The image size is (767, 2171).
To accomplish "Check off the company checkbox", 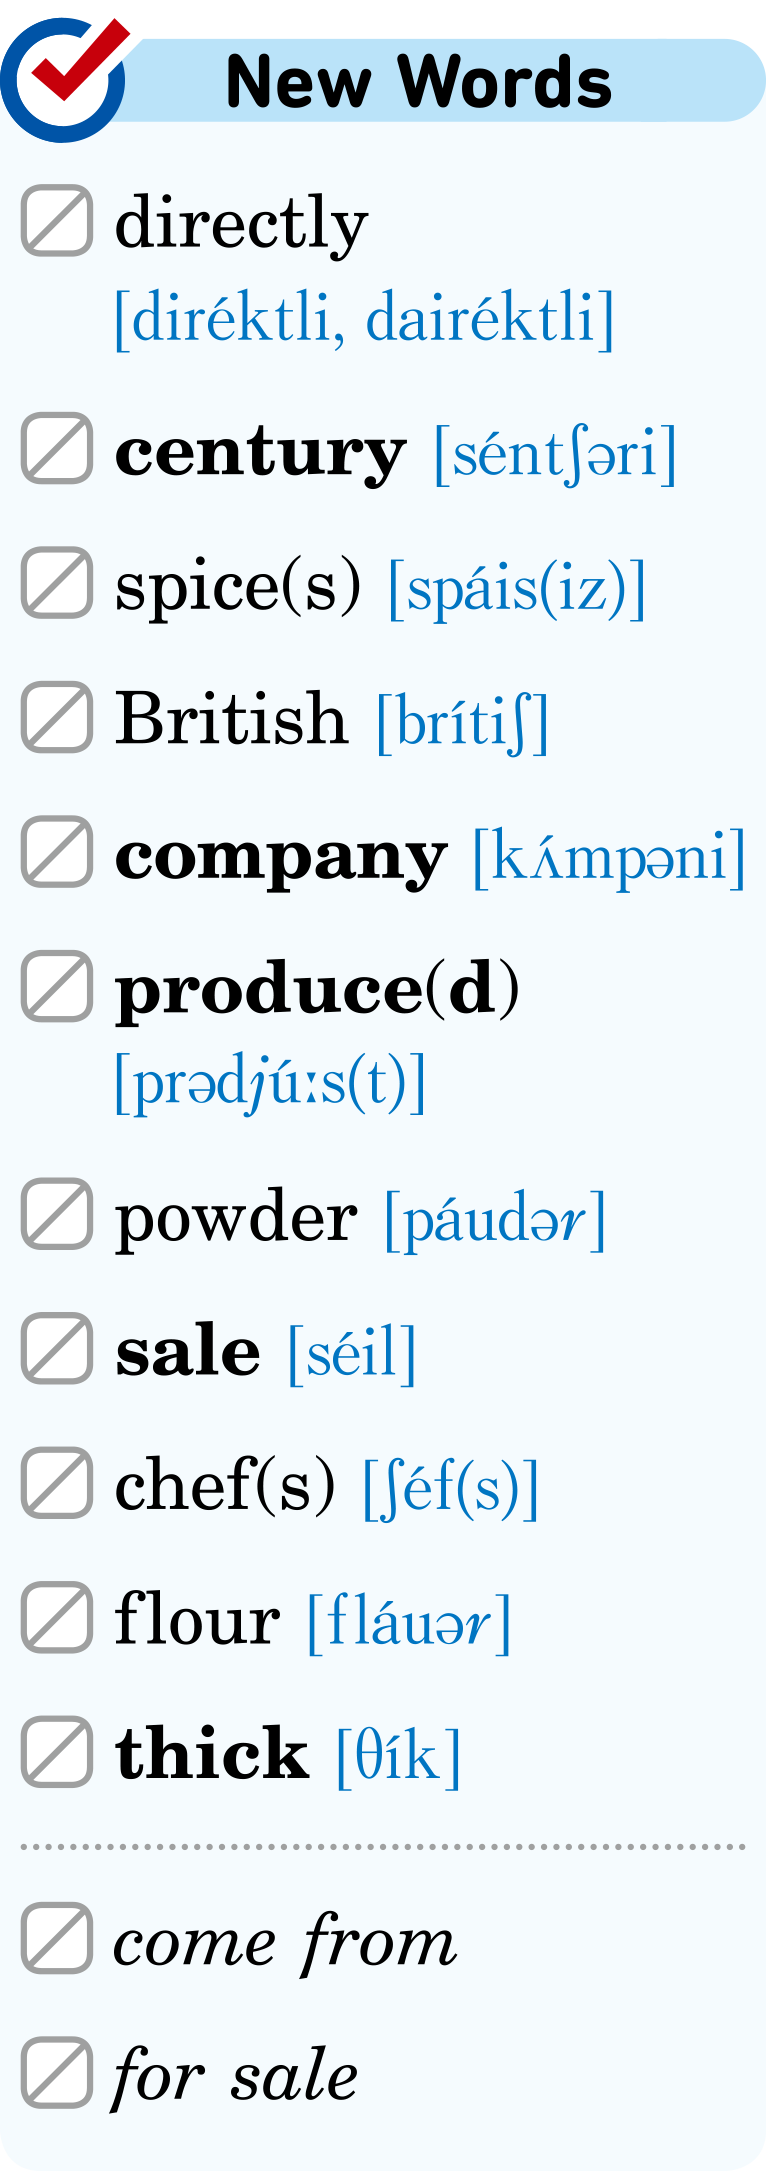I will click(57, 852).
